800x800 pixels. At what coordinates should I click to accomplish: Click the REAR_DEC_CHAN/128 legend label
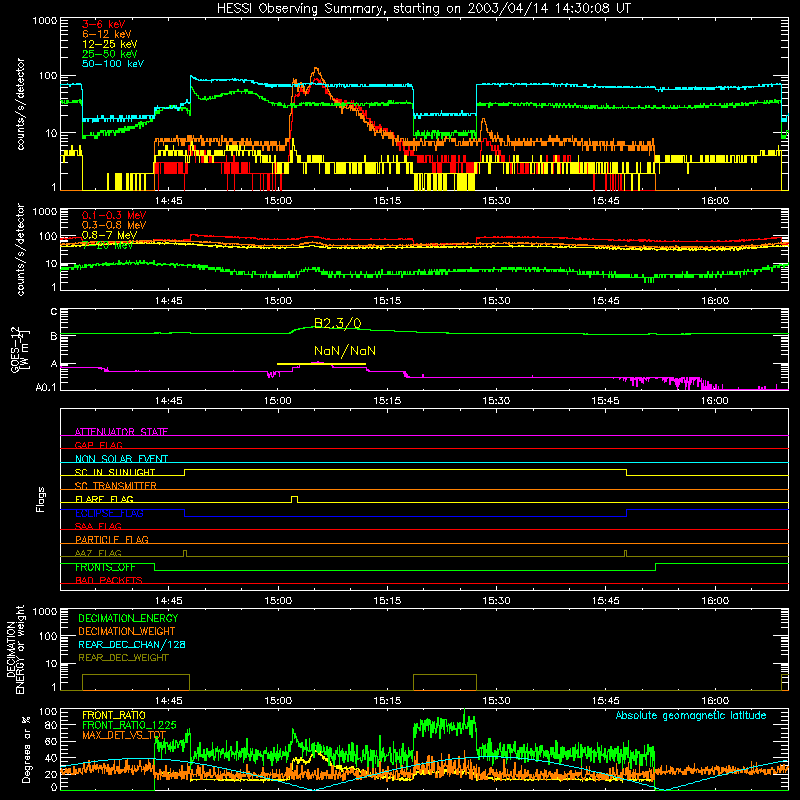pyautogui.click(x=132, y=644)
